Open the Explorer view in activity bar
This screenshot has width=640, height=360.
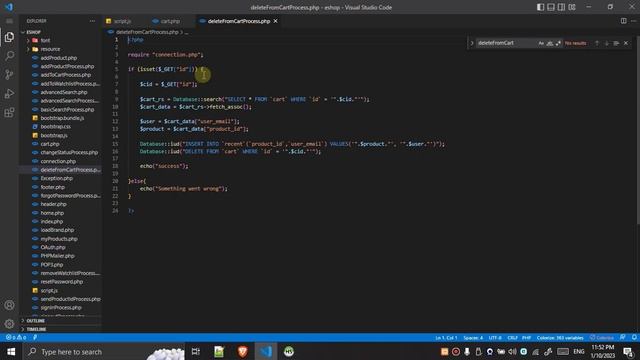tap(9, 37)
